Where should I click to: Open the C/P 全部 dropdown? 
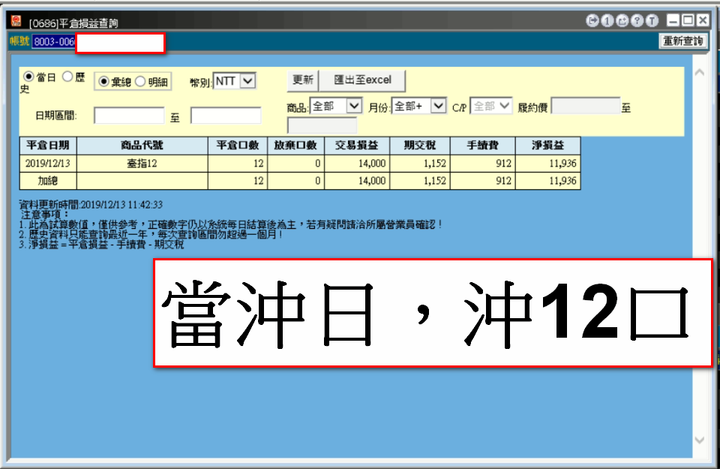pyautogui.click(x=491, y=106)
